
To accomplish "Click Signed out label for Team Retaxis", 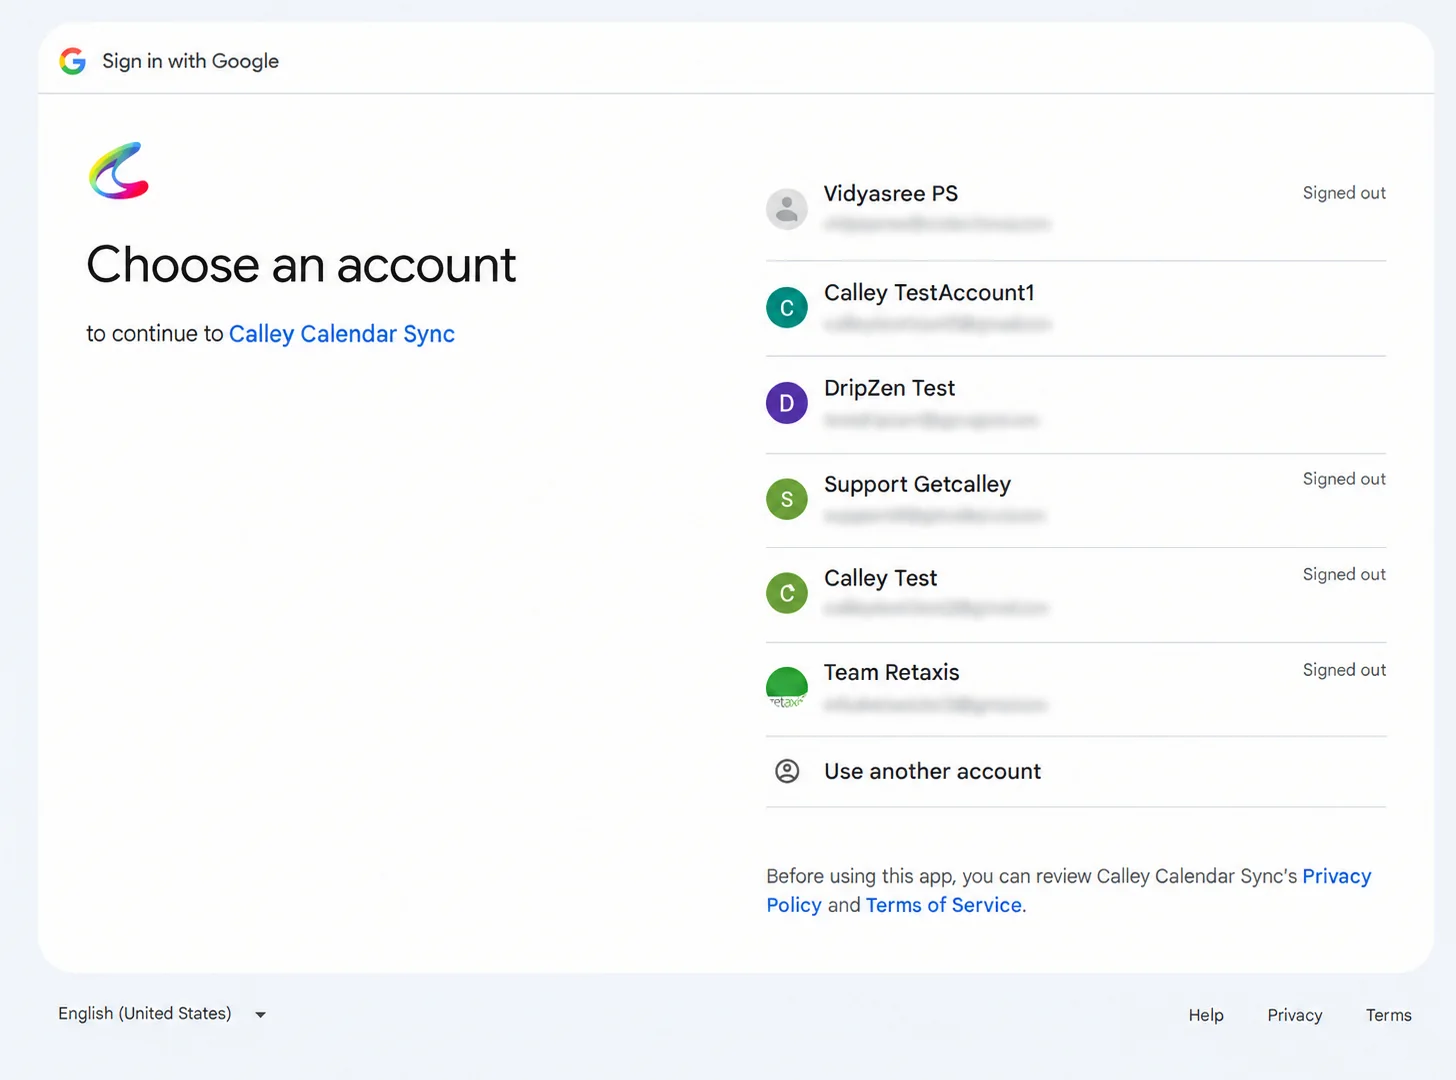I will (1344, 670).
